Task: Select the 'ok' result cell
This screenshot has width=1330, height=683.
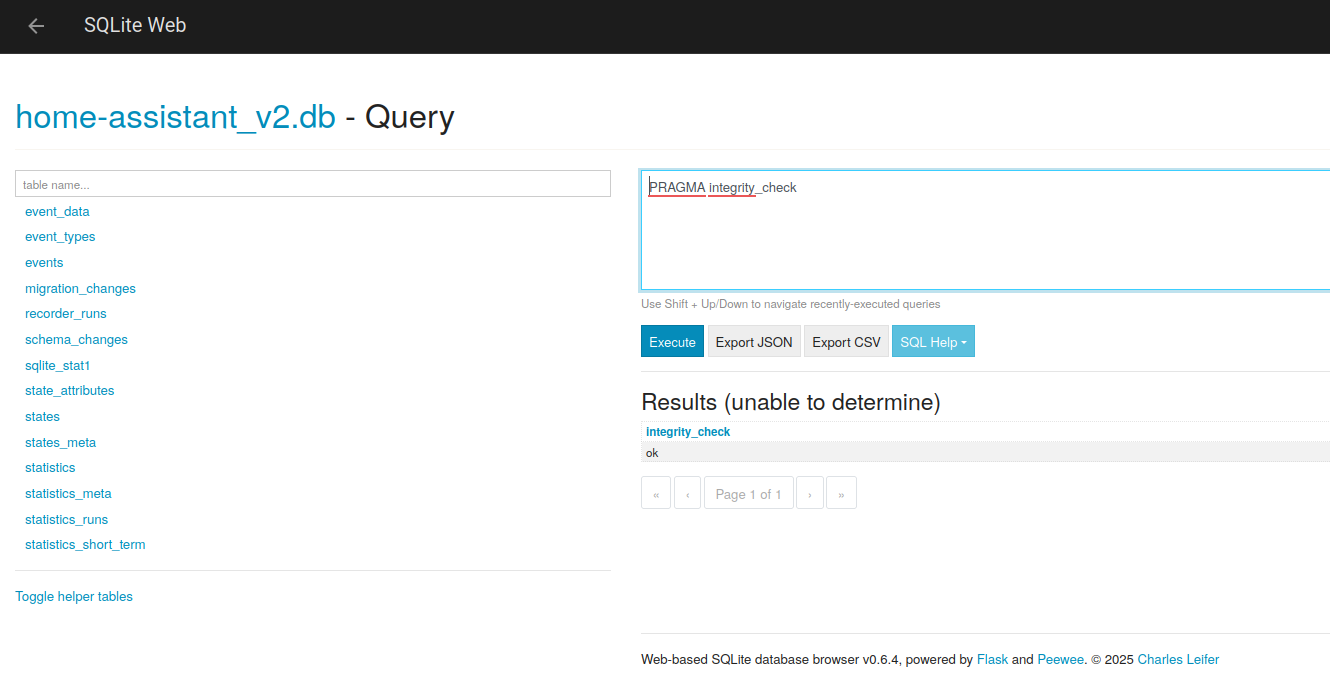Action: point(985,452)
